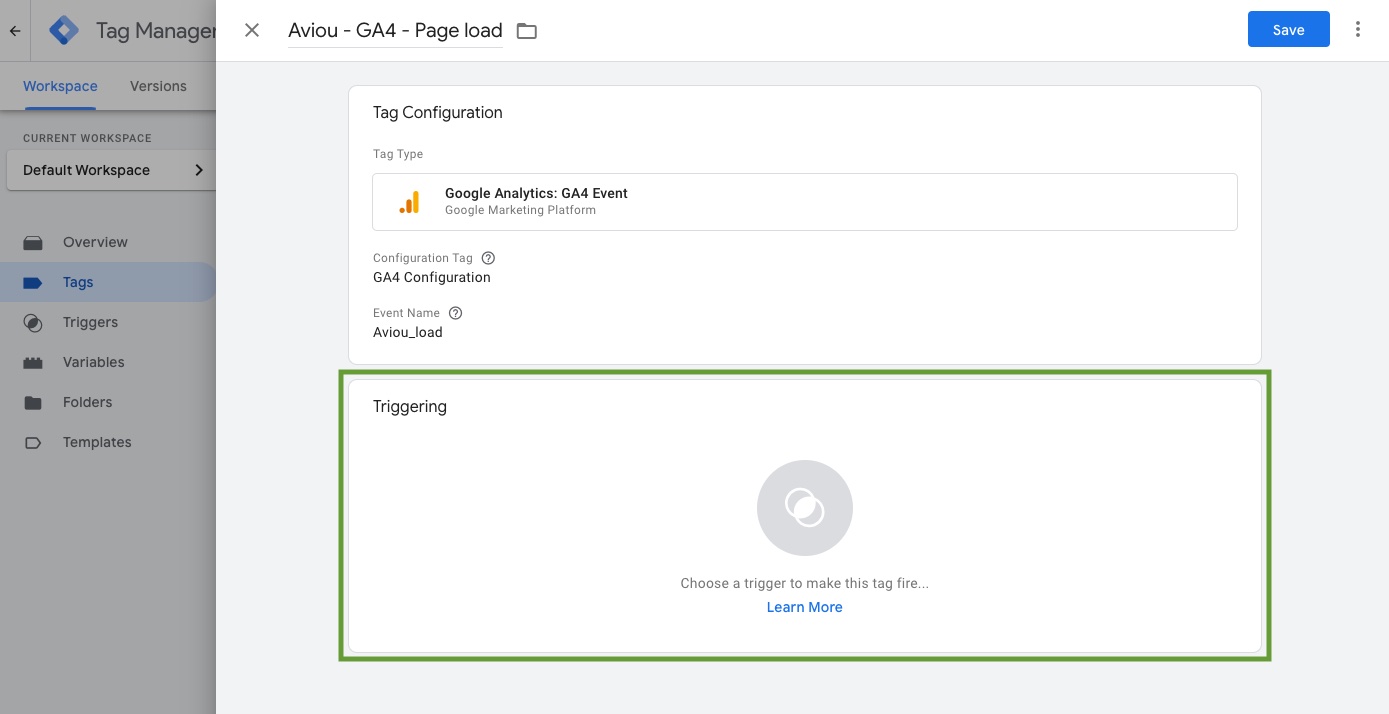Click the Tags label icon in sidebar
1389x714 pixels.
pos(33,283)
